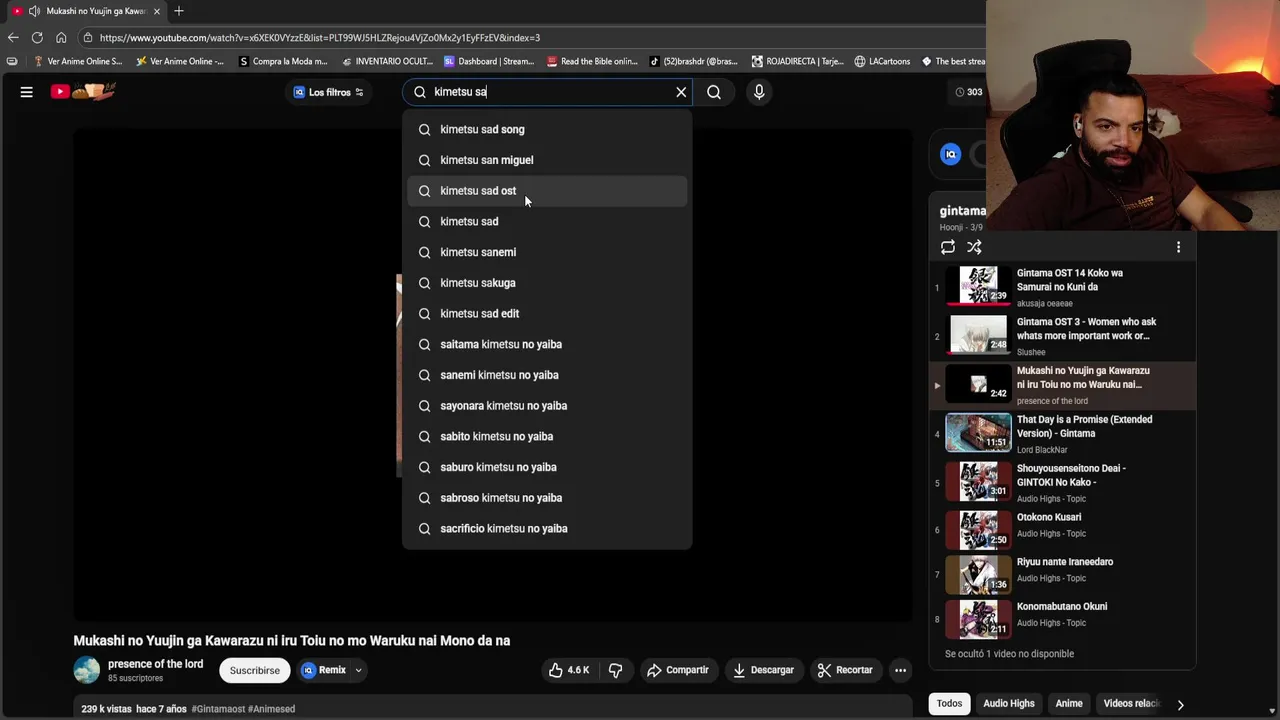The width and height of the screenshot is (1280, 720).
Task: Select That Day is a Promise playlist item
Action: 1063,433
